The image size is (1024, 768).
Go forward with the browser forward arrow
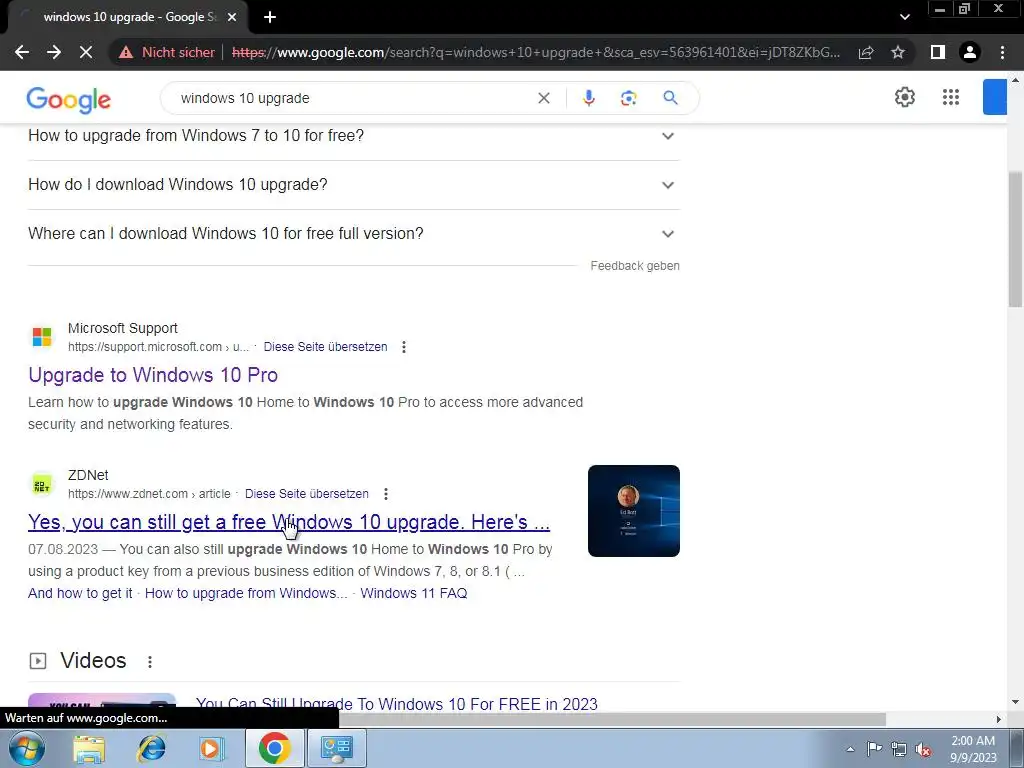[x=54, y=52]
